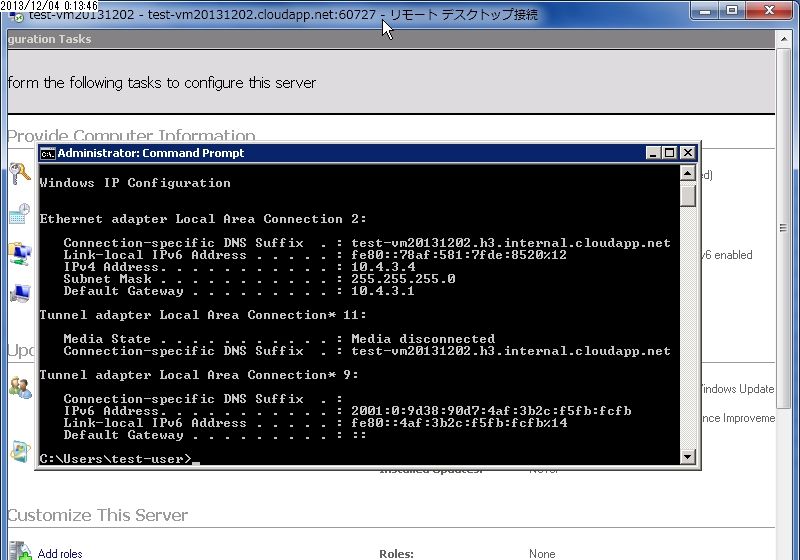Click the Roles value 'None'

pos(542,554)
